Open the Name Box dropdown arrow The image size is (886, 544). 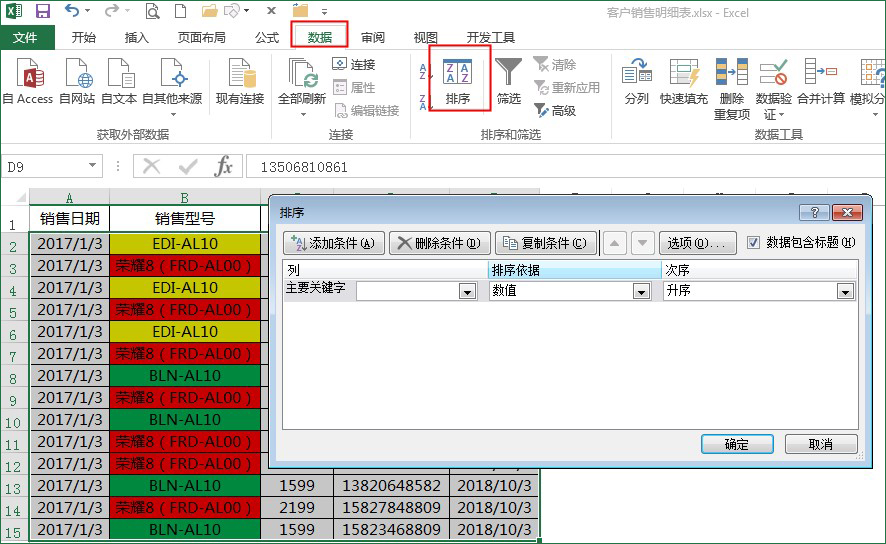click(x=92, y=166)
